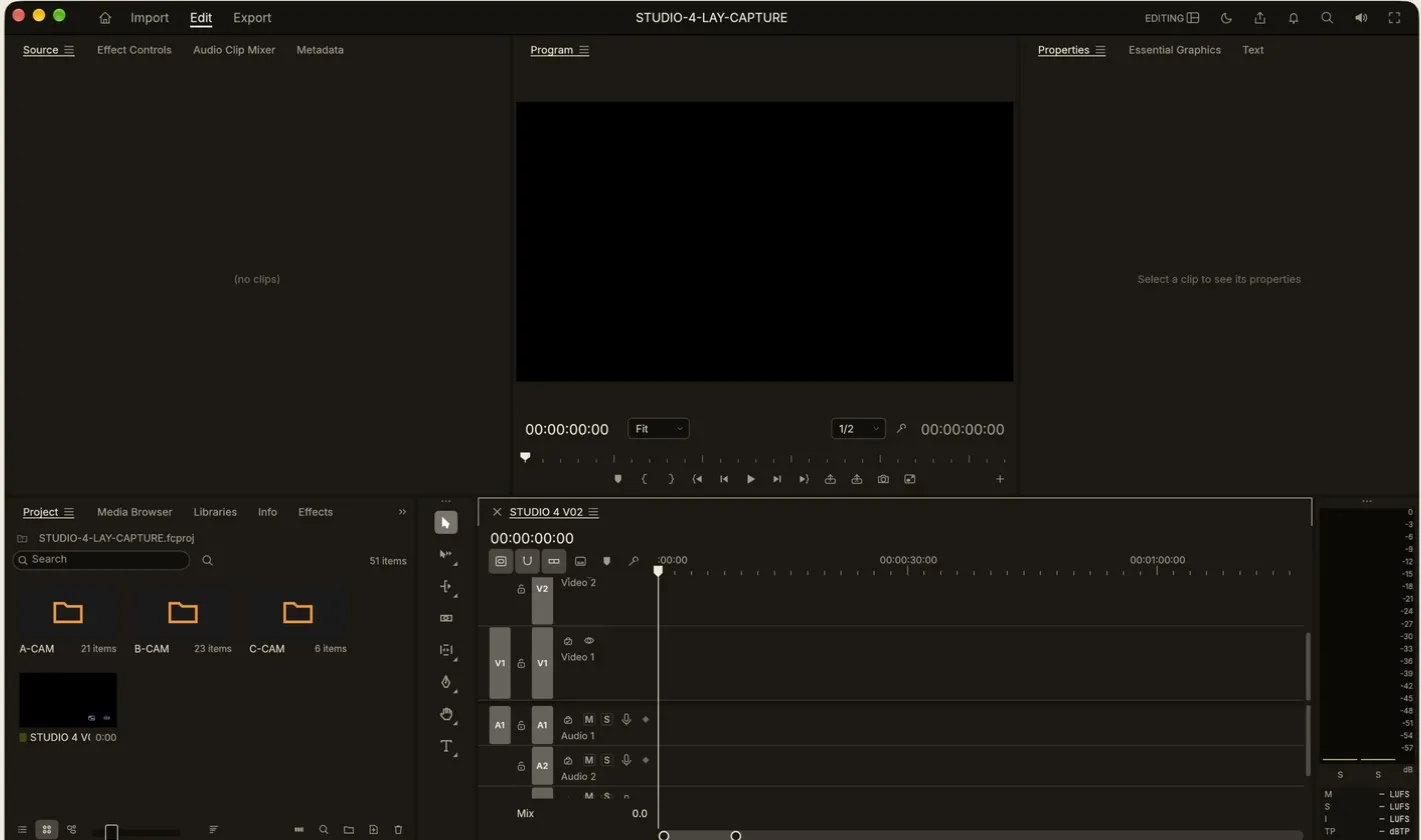Add a marker in the Program monitor
This screenshot has width=1421, height=840.
click(x=618, y=479)
